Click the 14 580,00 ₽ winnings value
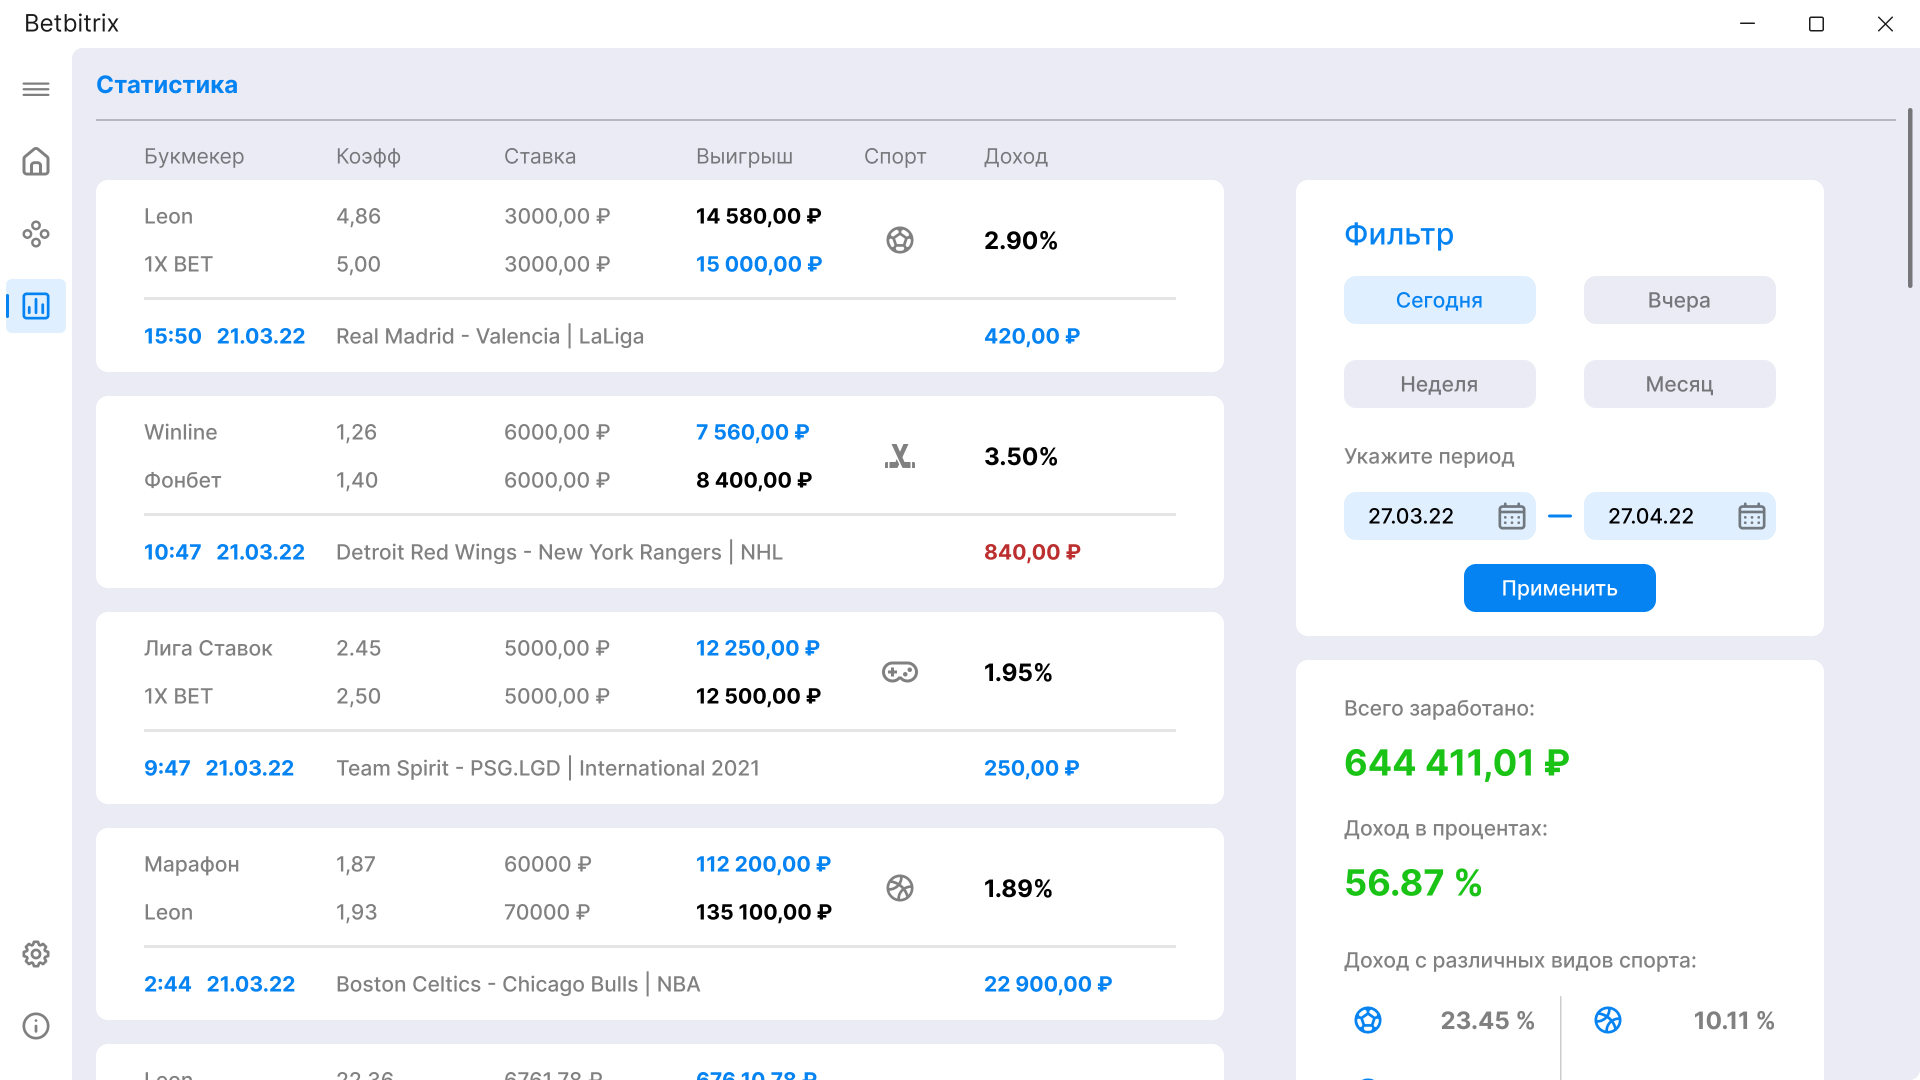The image size is (1920, 1080). click(759, 216)
